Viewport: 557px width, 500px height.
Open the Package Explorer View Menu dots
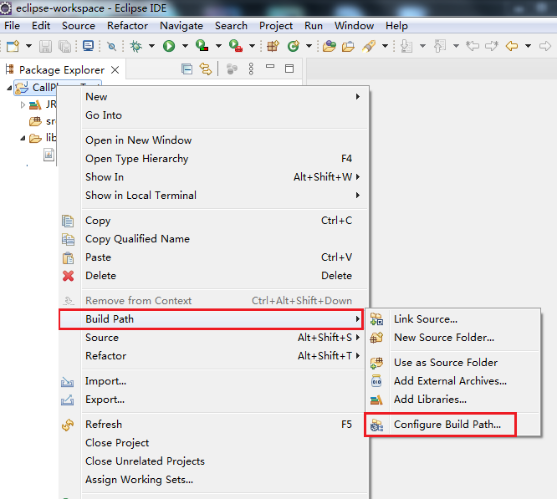coord(251,69)
